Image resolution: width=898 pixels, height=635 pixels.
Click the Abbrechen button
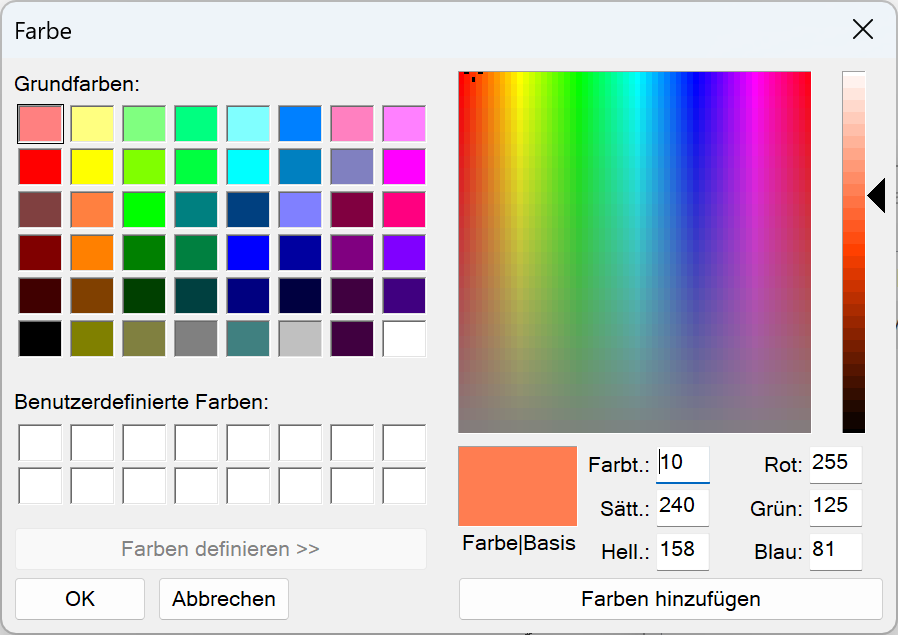223,599
